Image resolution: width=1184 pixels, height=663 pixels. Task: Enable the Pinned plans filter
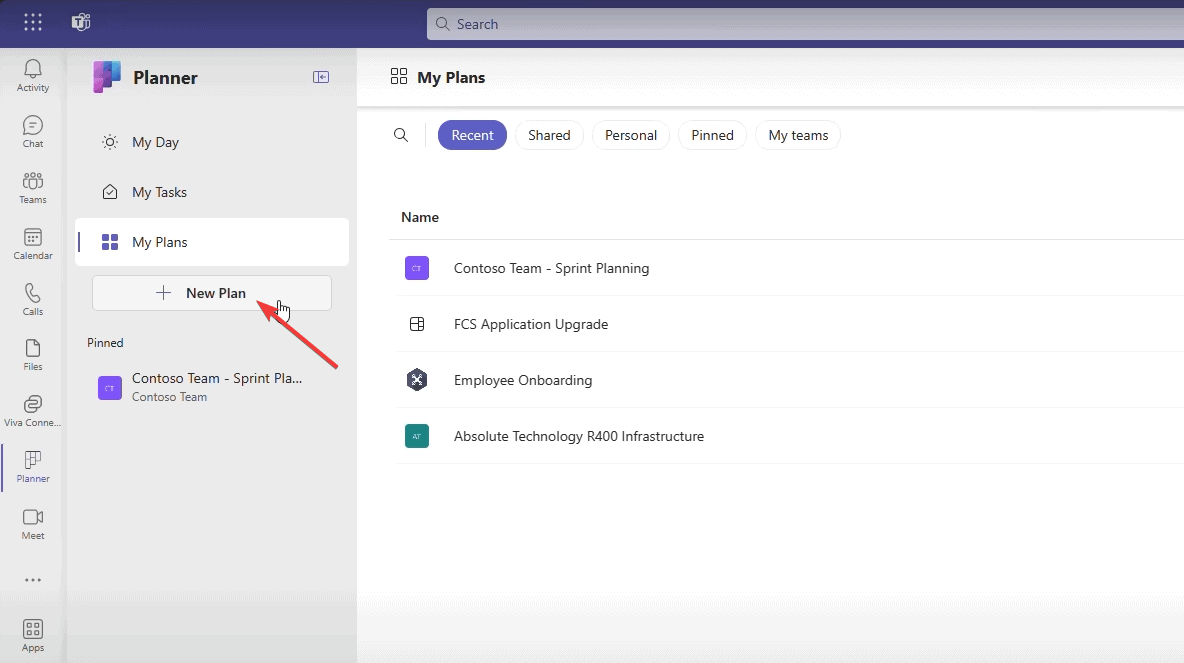point(712,134)
